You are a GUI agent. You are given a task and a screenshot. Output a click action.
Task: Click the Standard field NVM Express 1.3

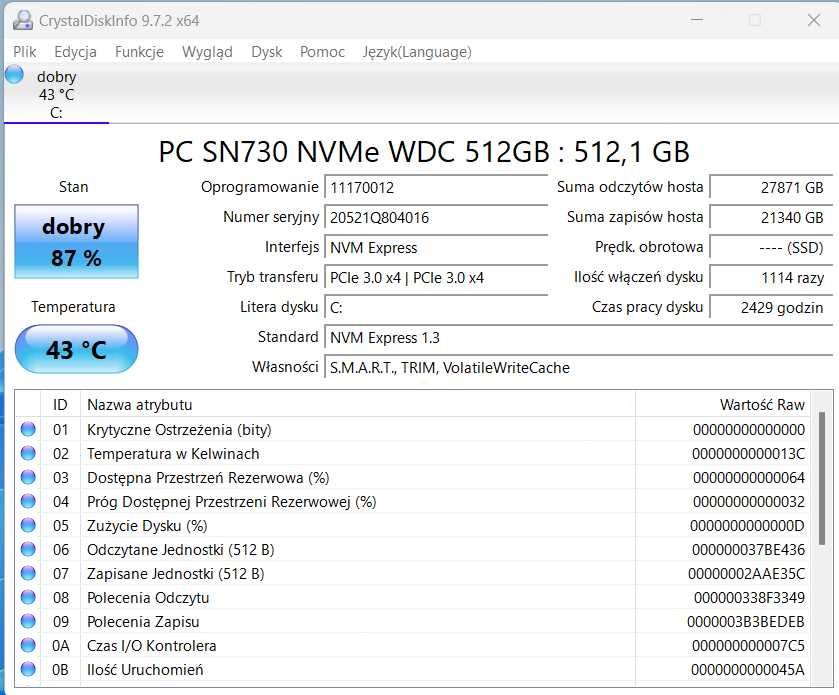point(578,338)
